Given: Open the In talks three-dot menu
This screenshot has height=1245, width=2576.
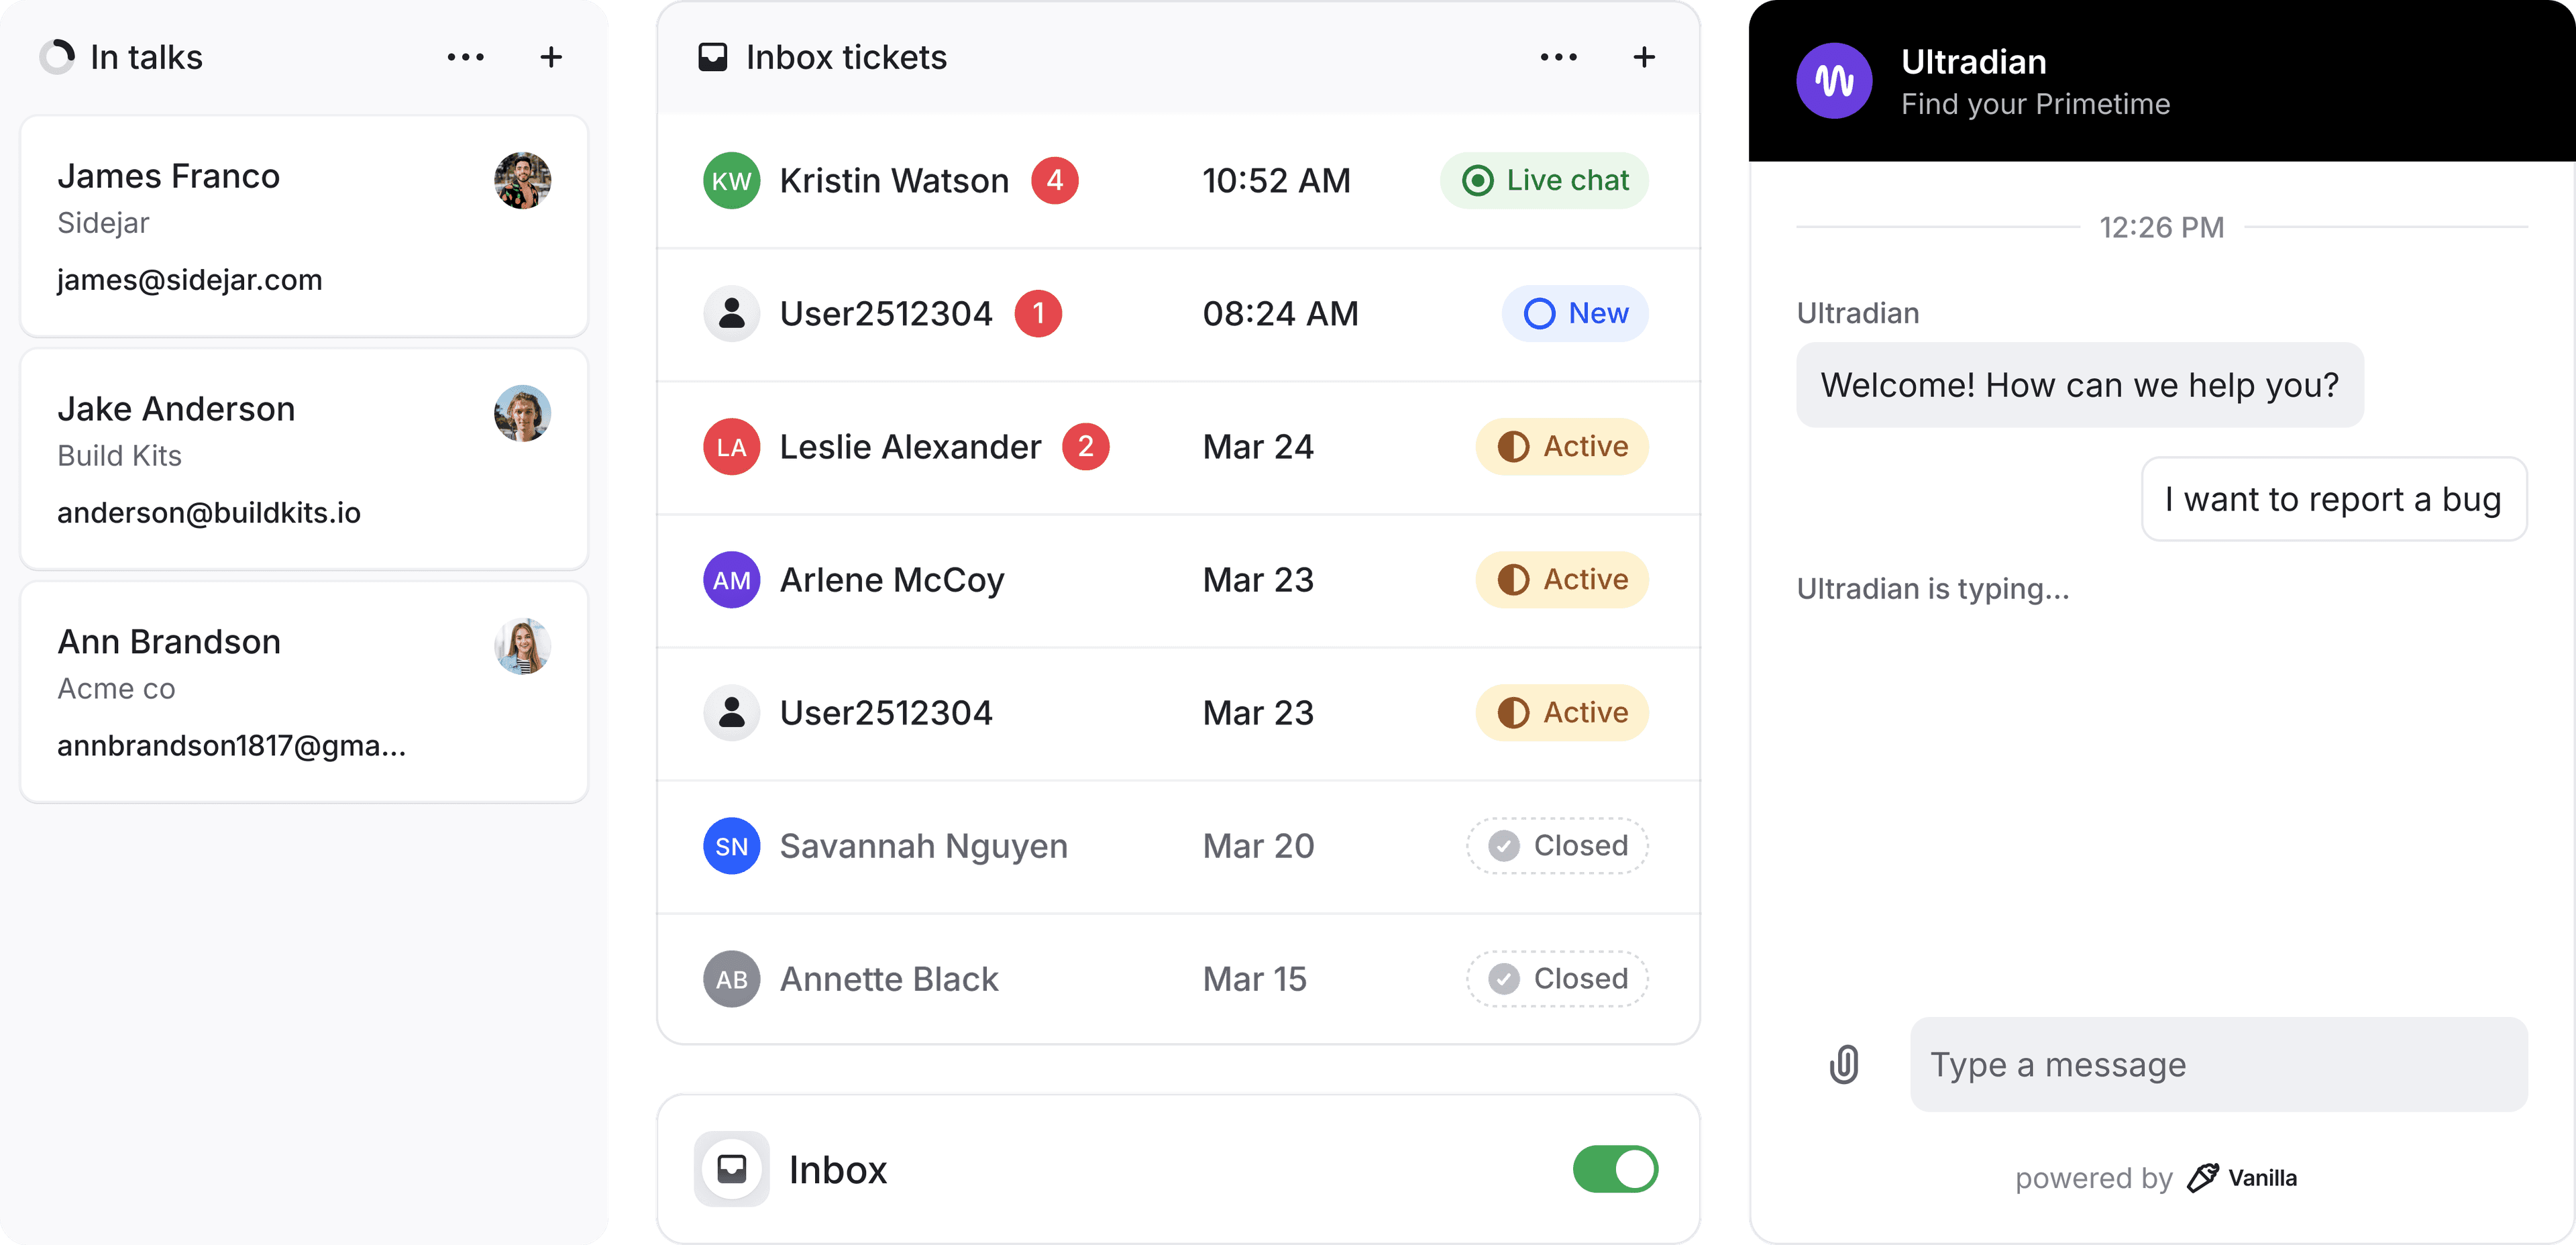Looking at the screenshot, I should 466,57.
